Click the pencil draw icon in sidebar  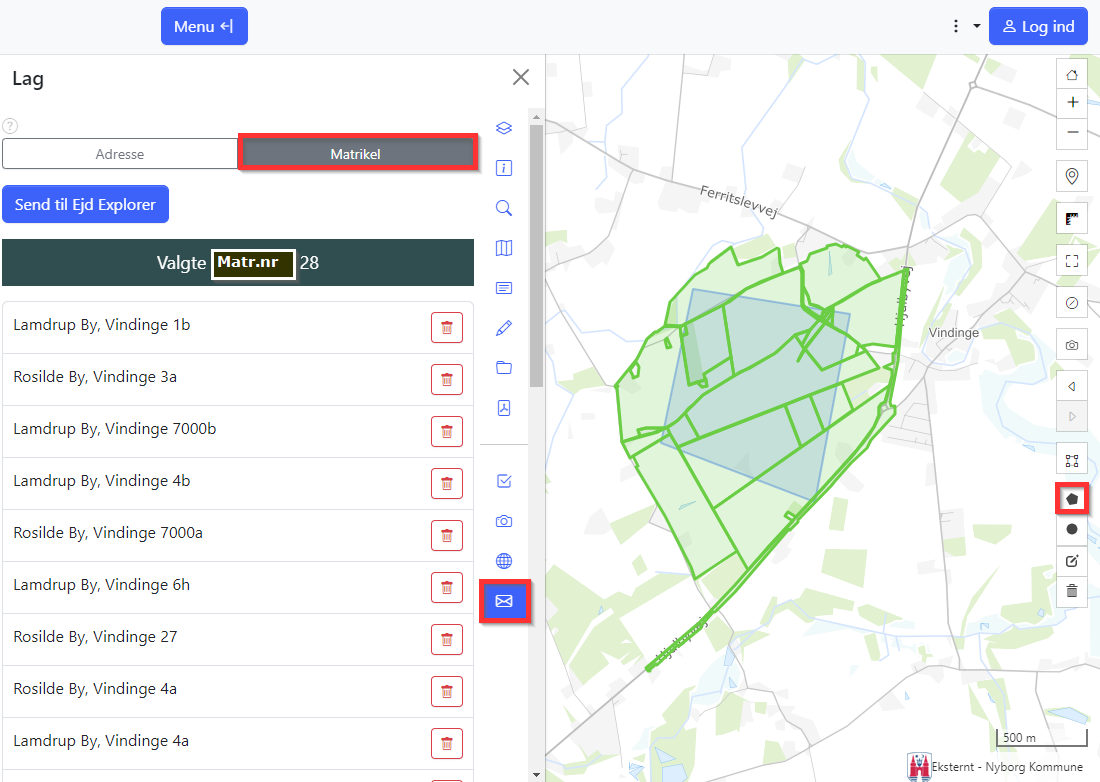point(504,328)
